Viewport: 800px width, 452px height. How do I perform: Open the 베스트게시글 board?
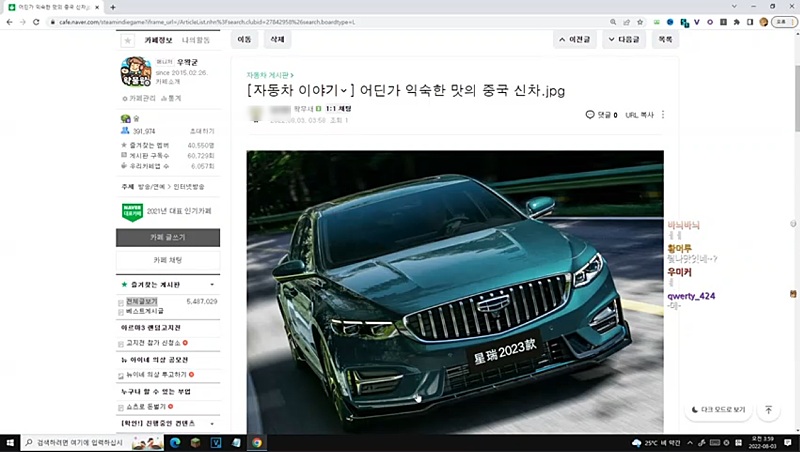pyautogui.click(x=145, y=311)
